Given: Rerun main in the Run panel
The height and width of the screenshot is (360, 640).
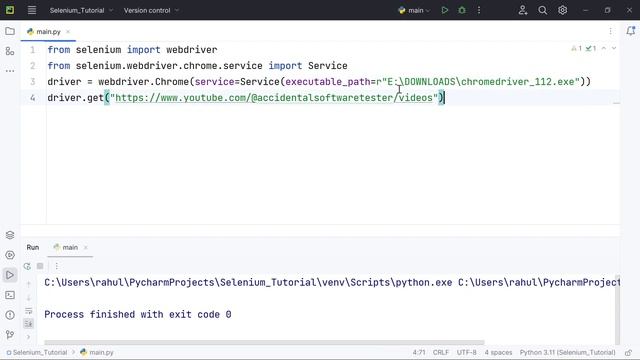Looking at the screenshot, I should click(27, 266).
